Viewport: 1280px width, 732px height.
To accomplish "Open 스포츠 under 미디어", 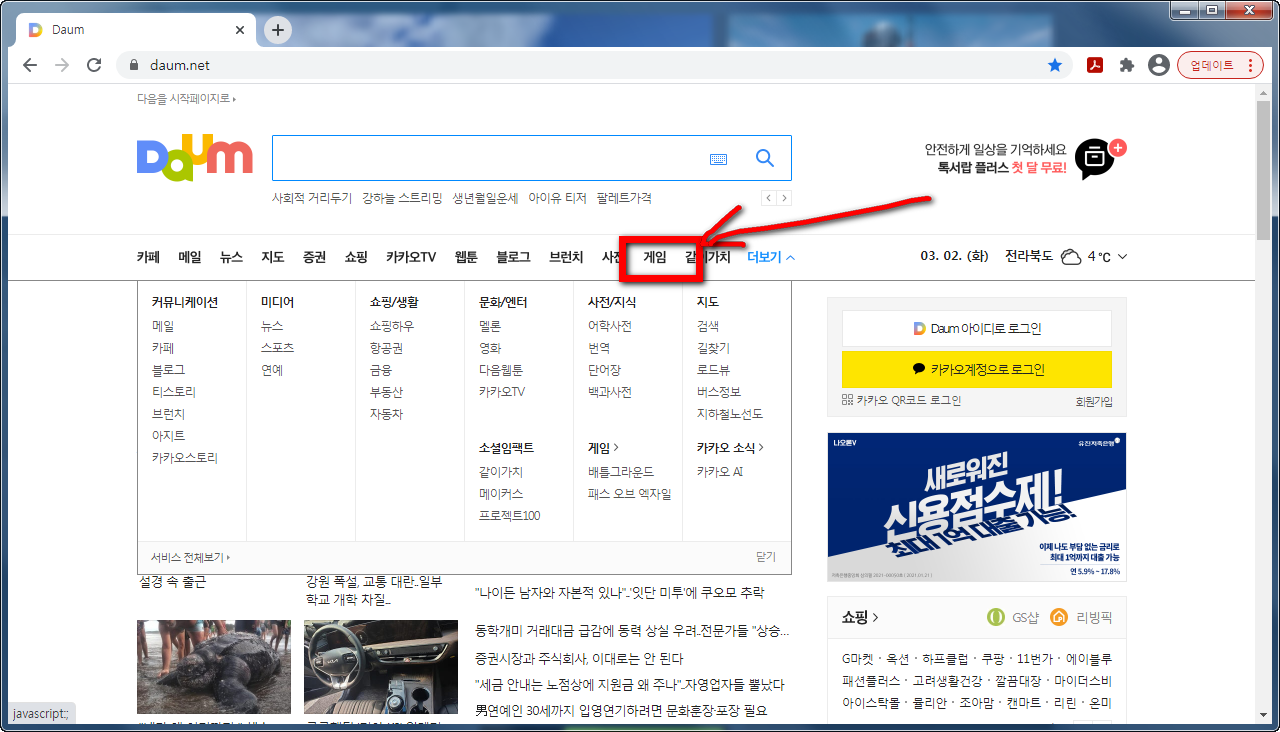I will tap(277, 348).
